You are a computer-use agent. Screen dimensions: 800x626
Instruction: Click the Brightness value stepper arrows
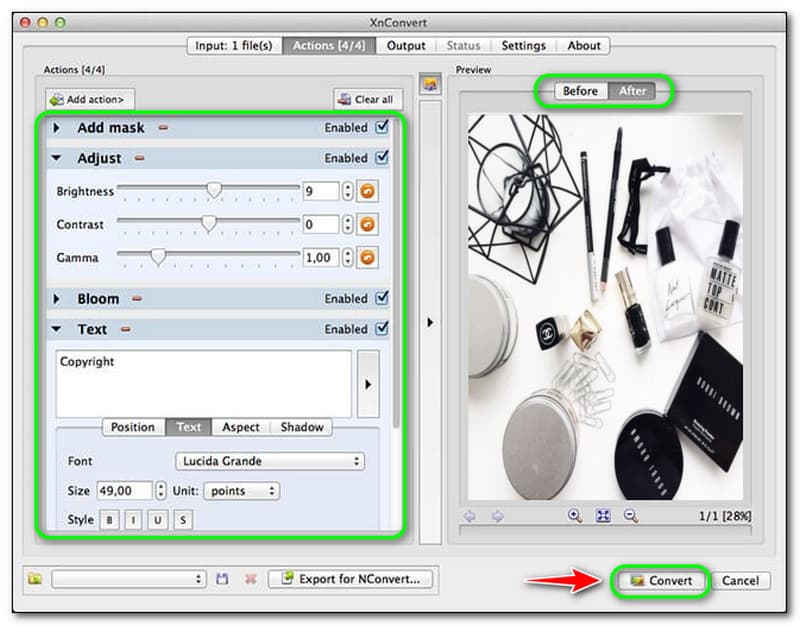click(347, 191)
